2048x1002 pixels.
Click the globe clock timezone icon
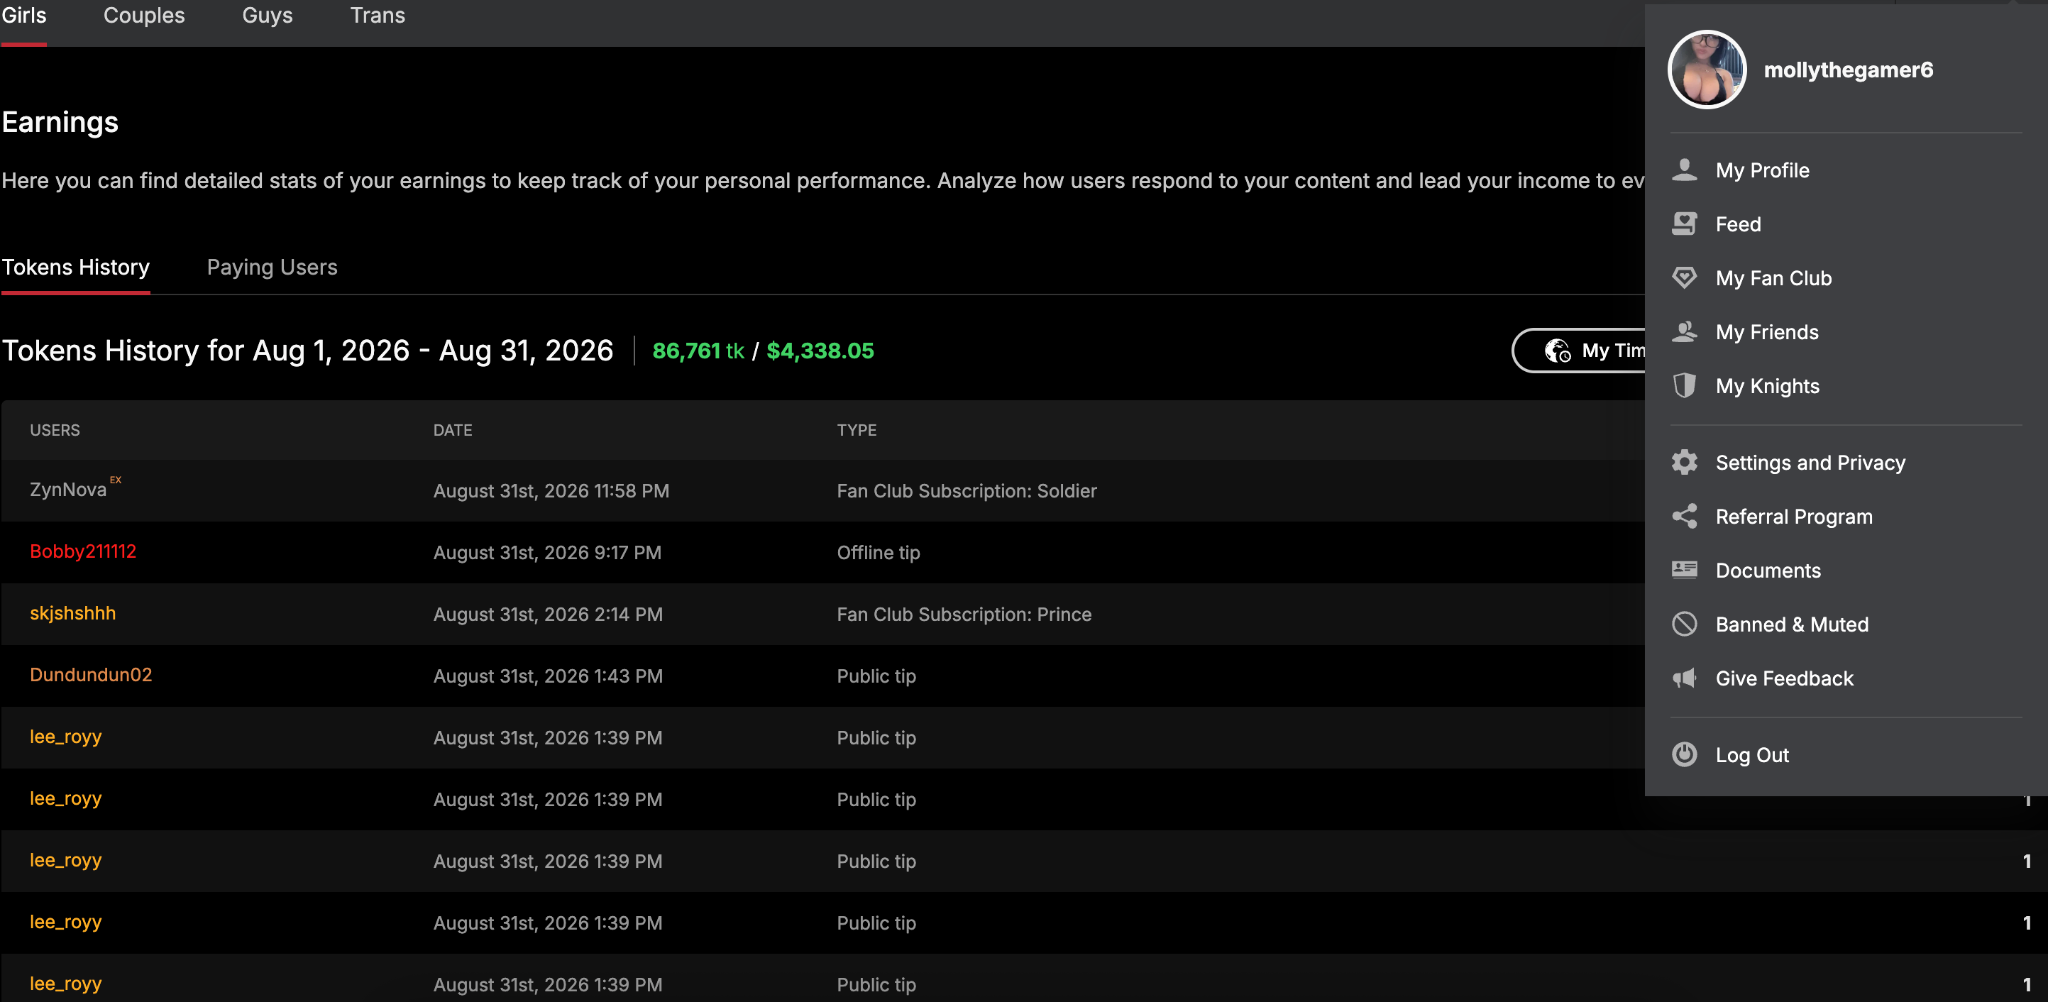point(1558,351)
